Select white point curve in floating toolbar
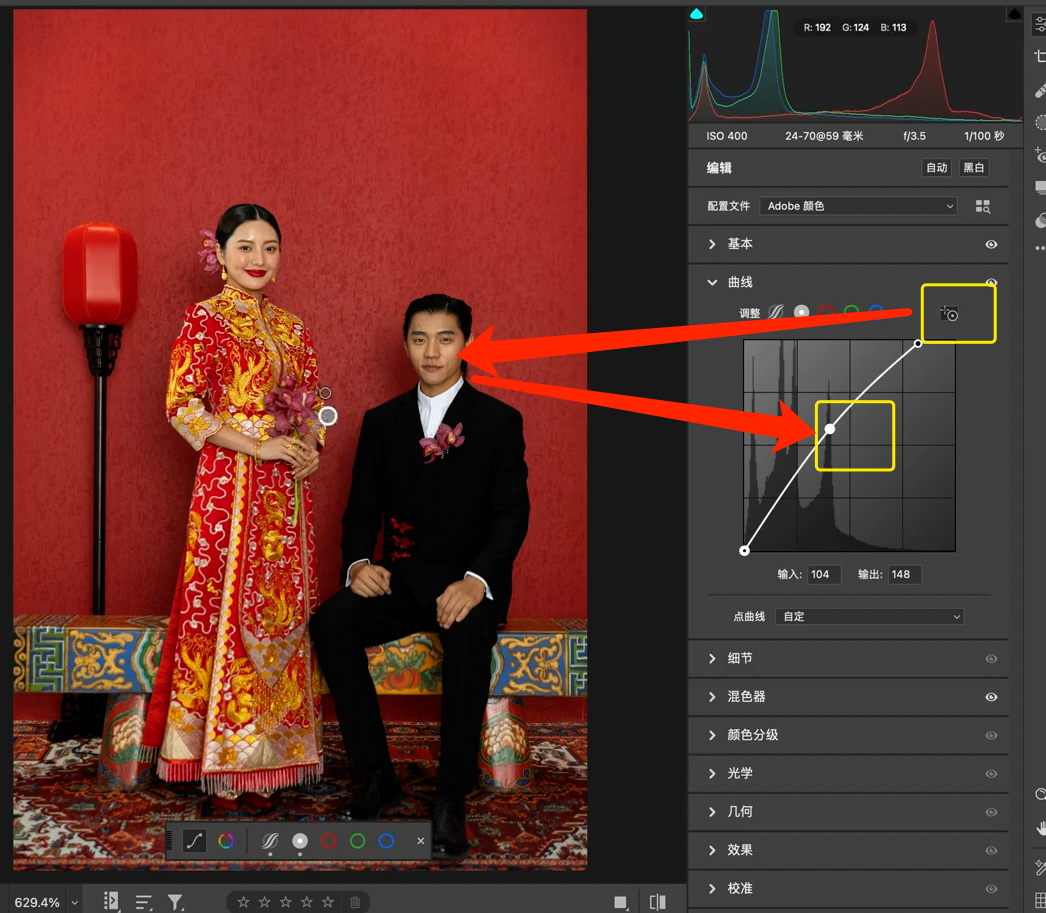Viewport: 1046px width, 913px height. [300, 841]
